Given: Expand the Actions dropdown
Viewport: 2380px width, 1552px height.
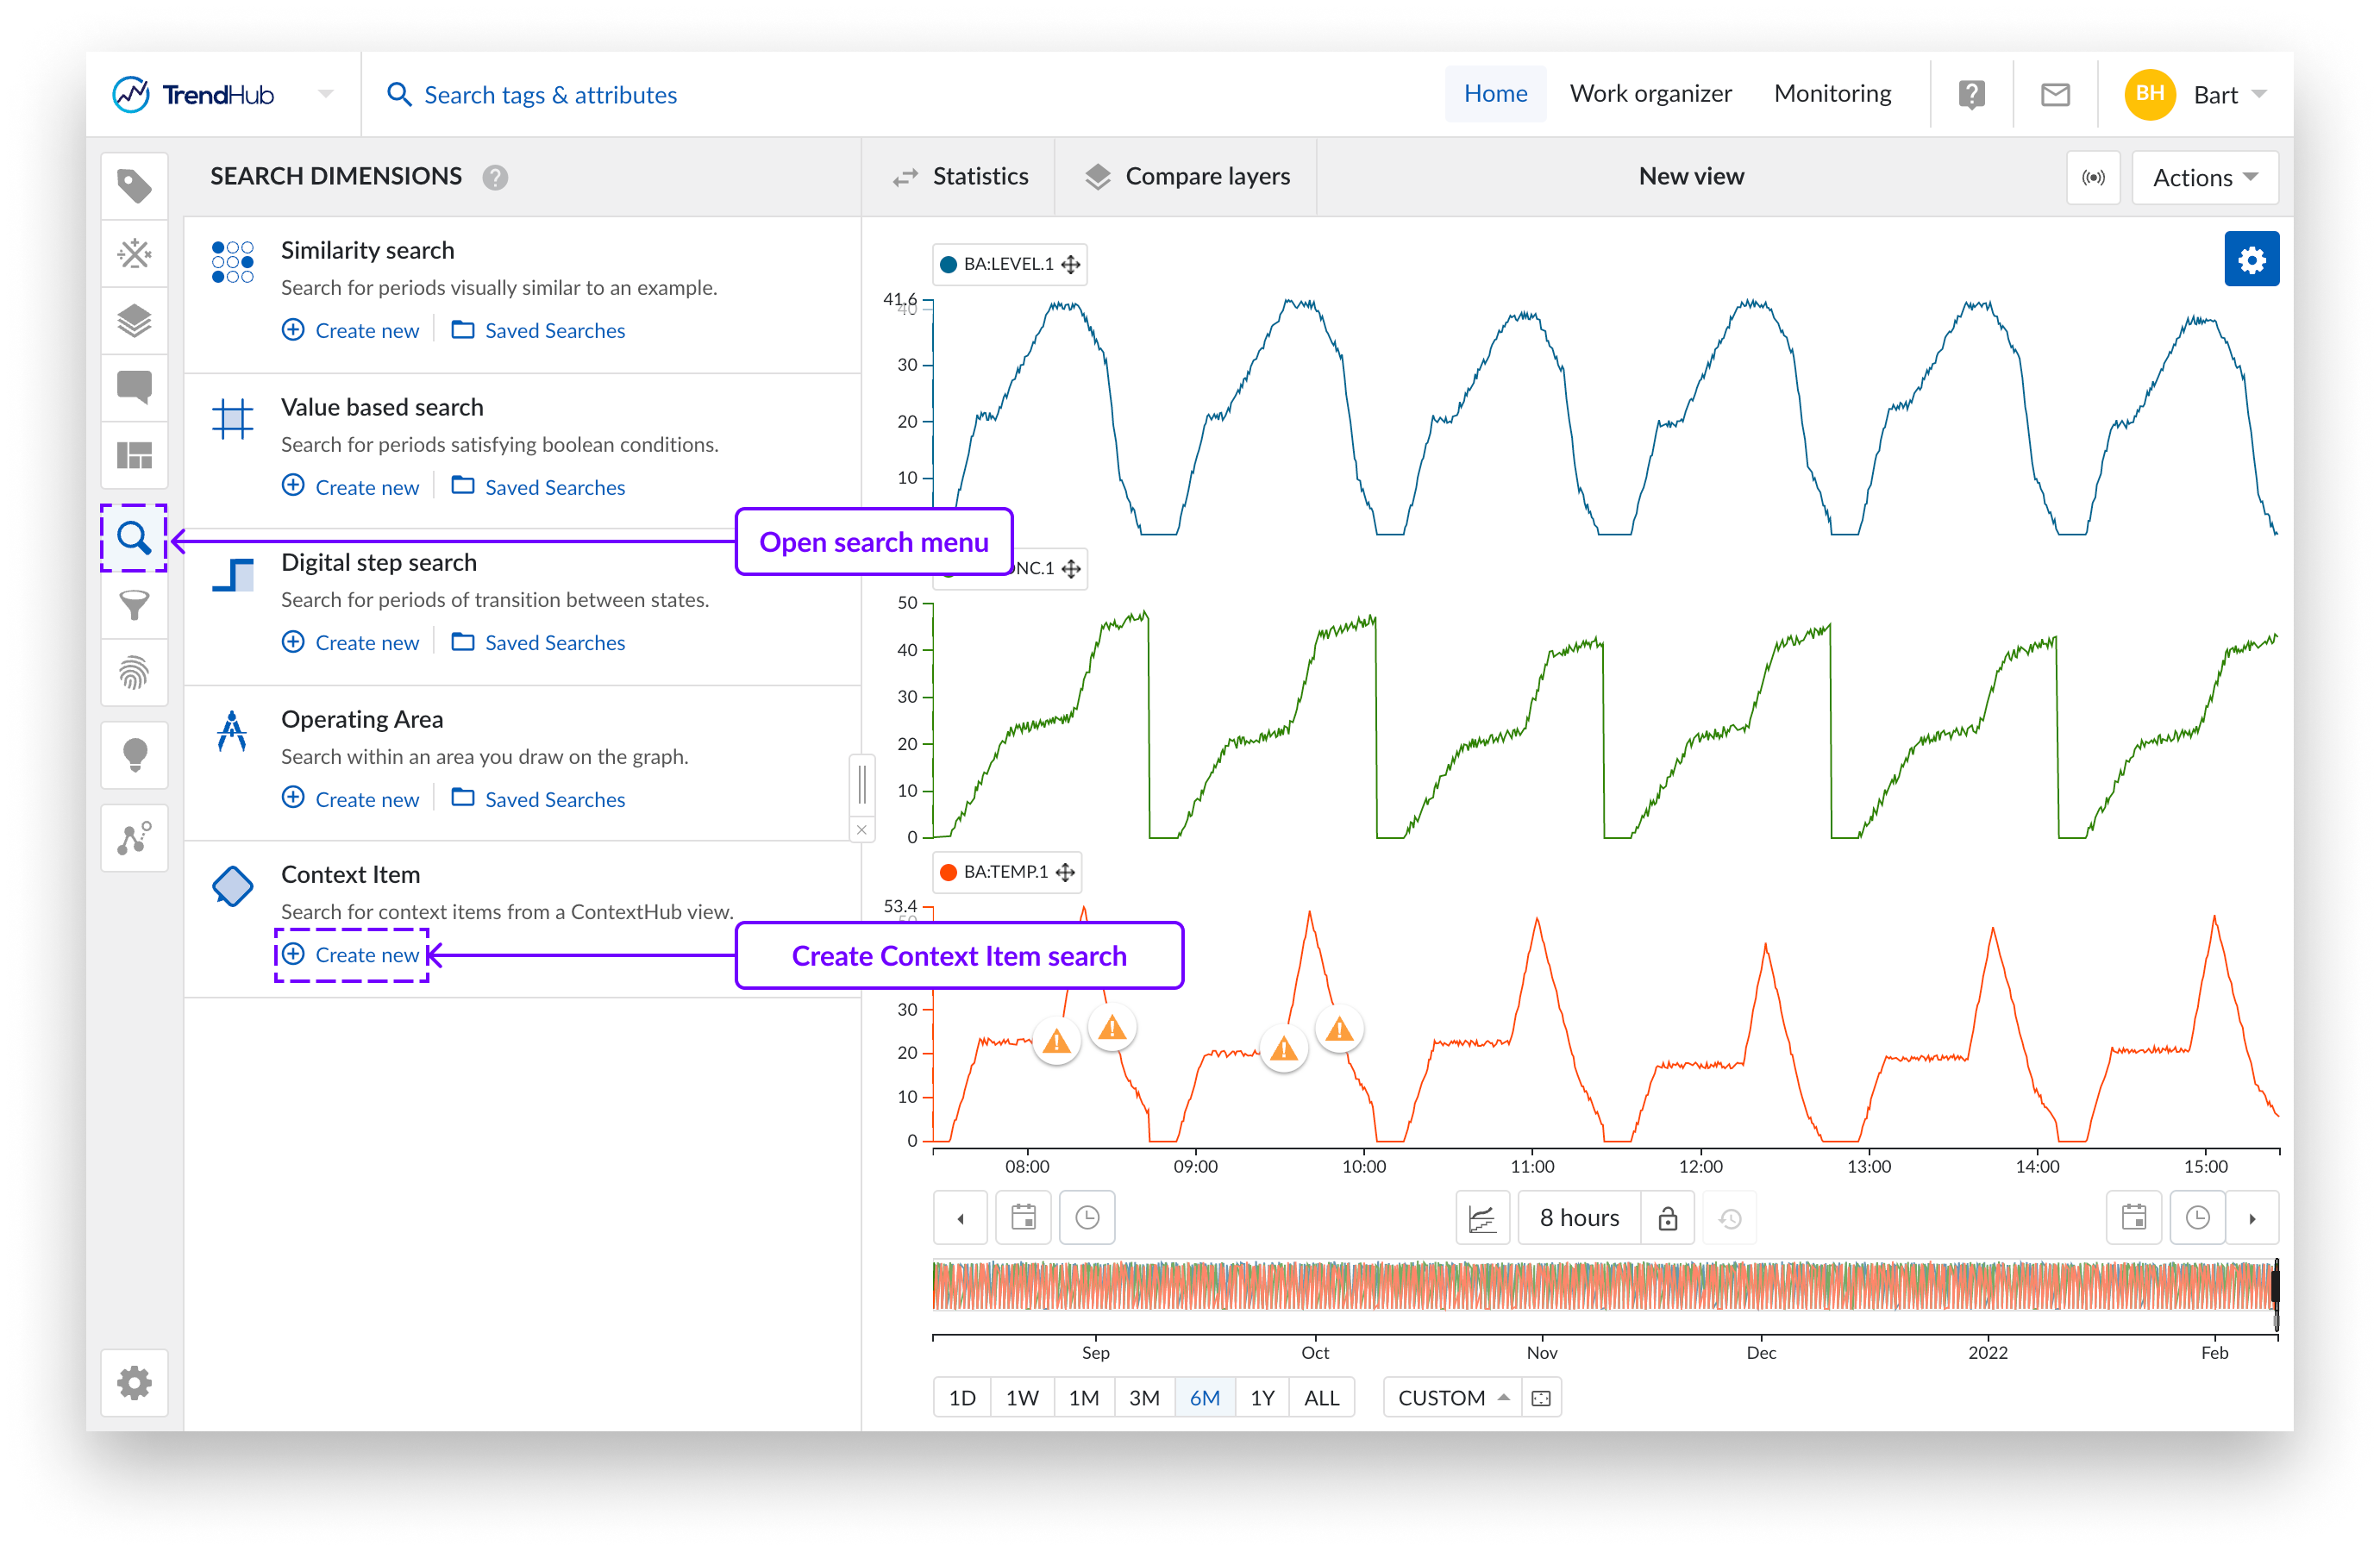Looking at the screenshot, I should [x=2204, y=178].
